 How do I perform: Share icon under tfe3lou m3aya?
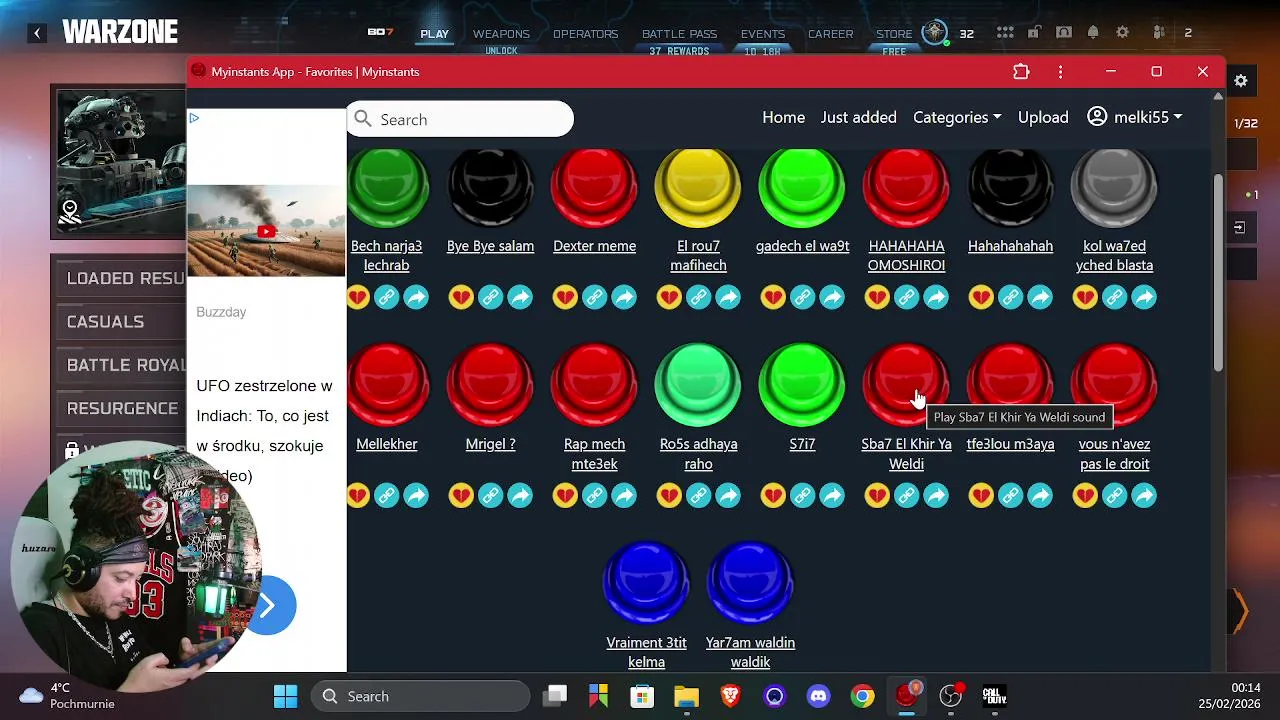(1040, 495)
